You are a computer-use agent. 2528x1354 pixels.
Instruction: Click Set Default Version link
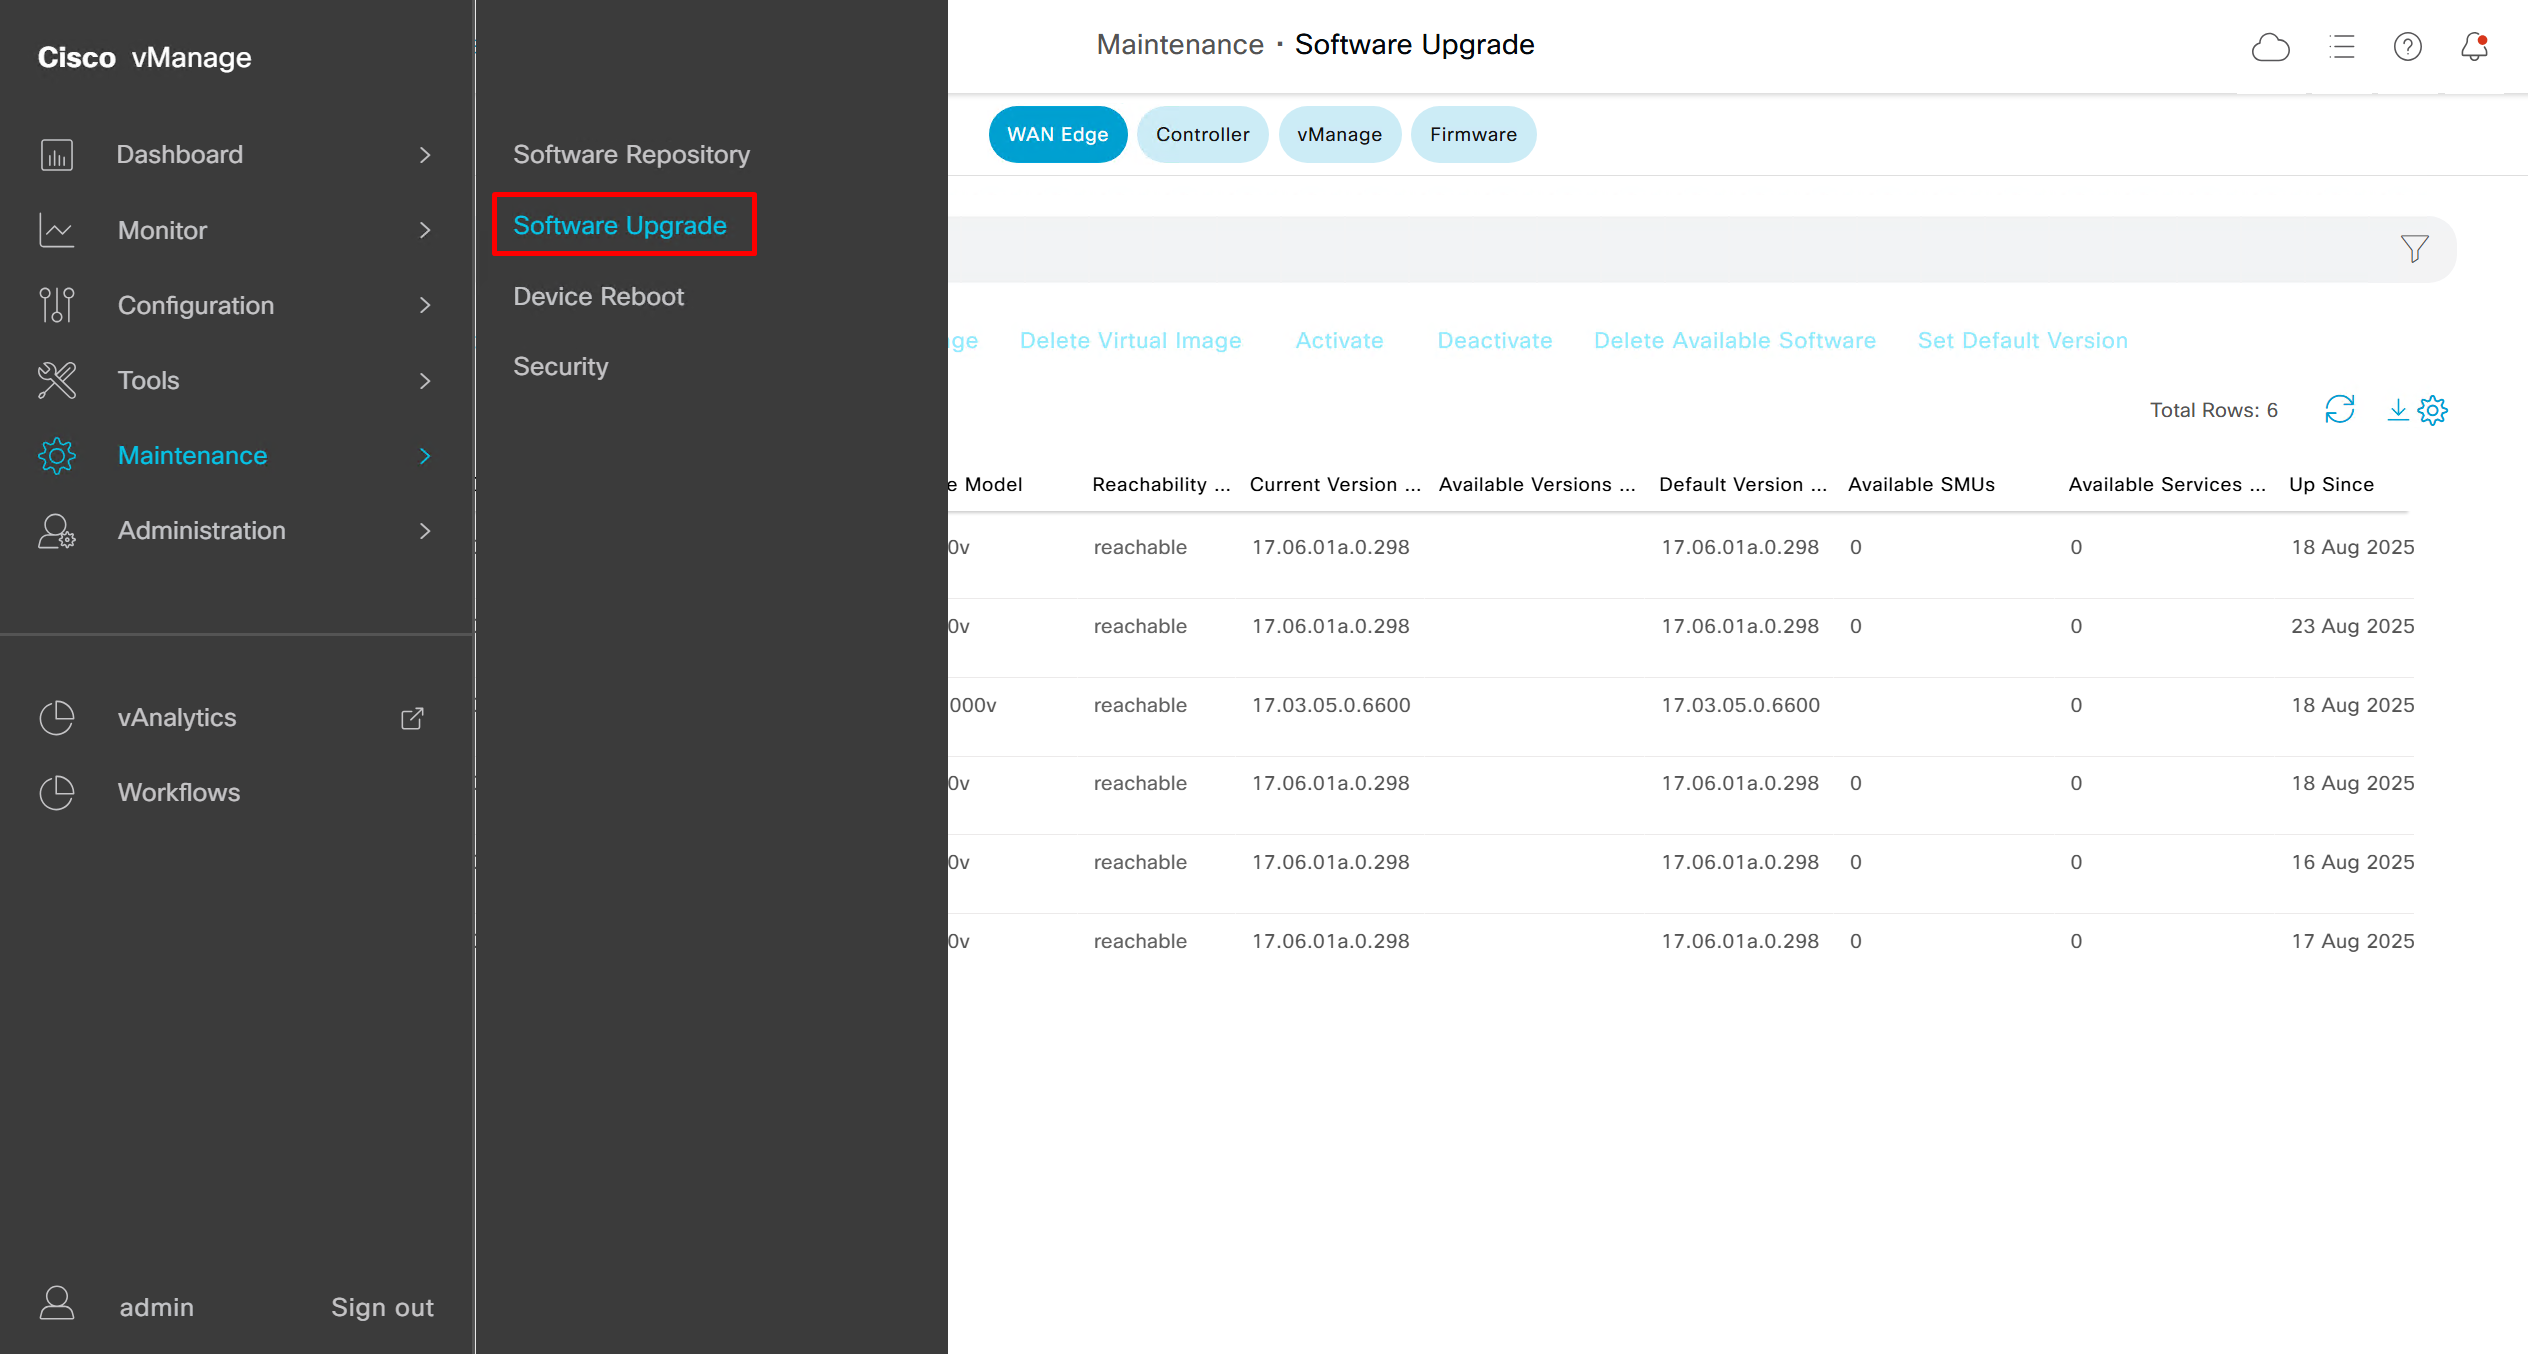point(2022,340)
